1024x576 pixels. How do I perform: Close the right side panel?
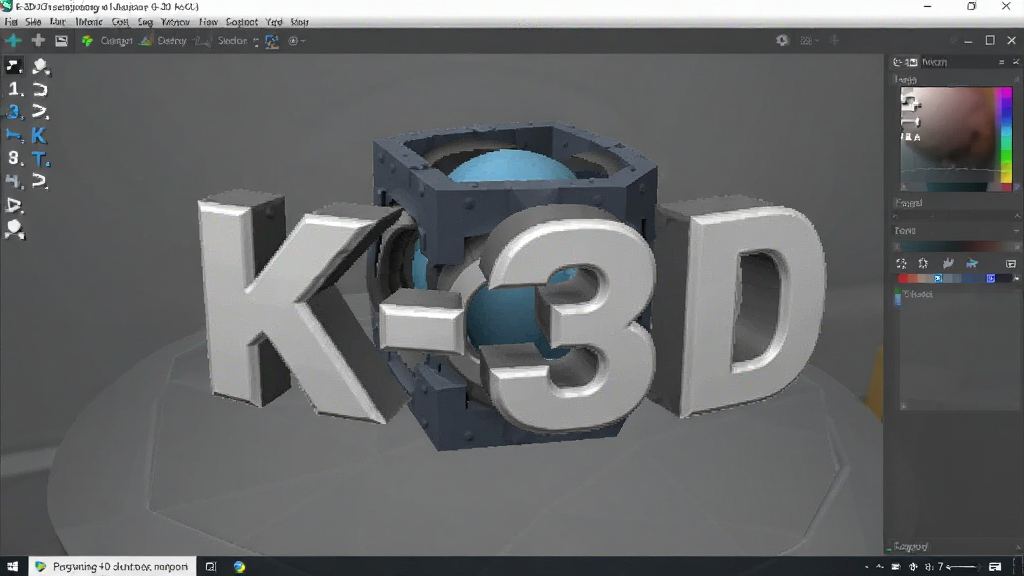[x=1016, y=62]
